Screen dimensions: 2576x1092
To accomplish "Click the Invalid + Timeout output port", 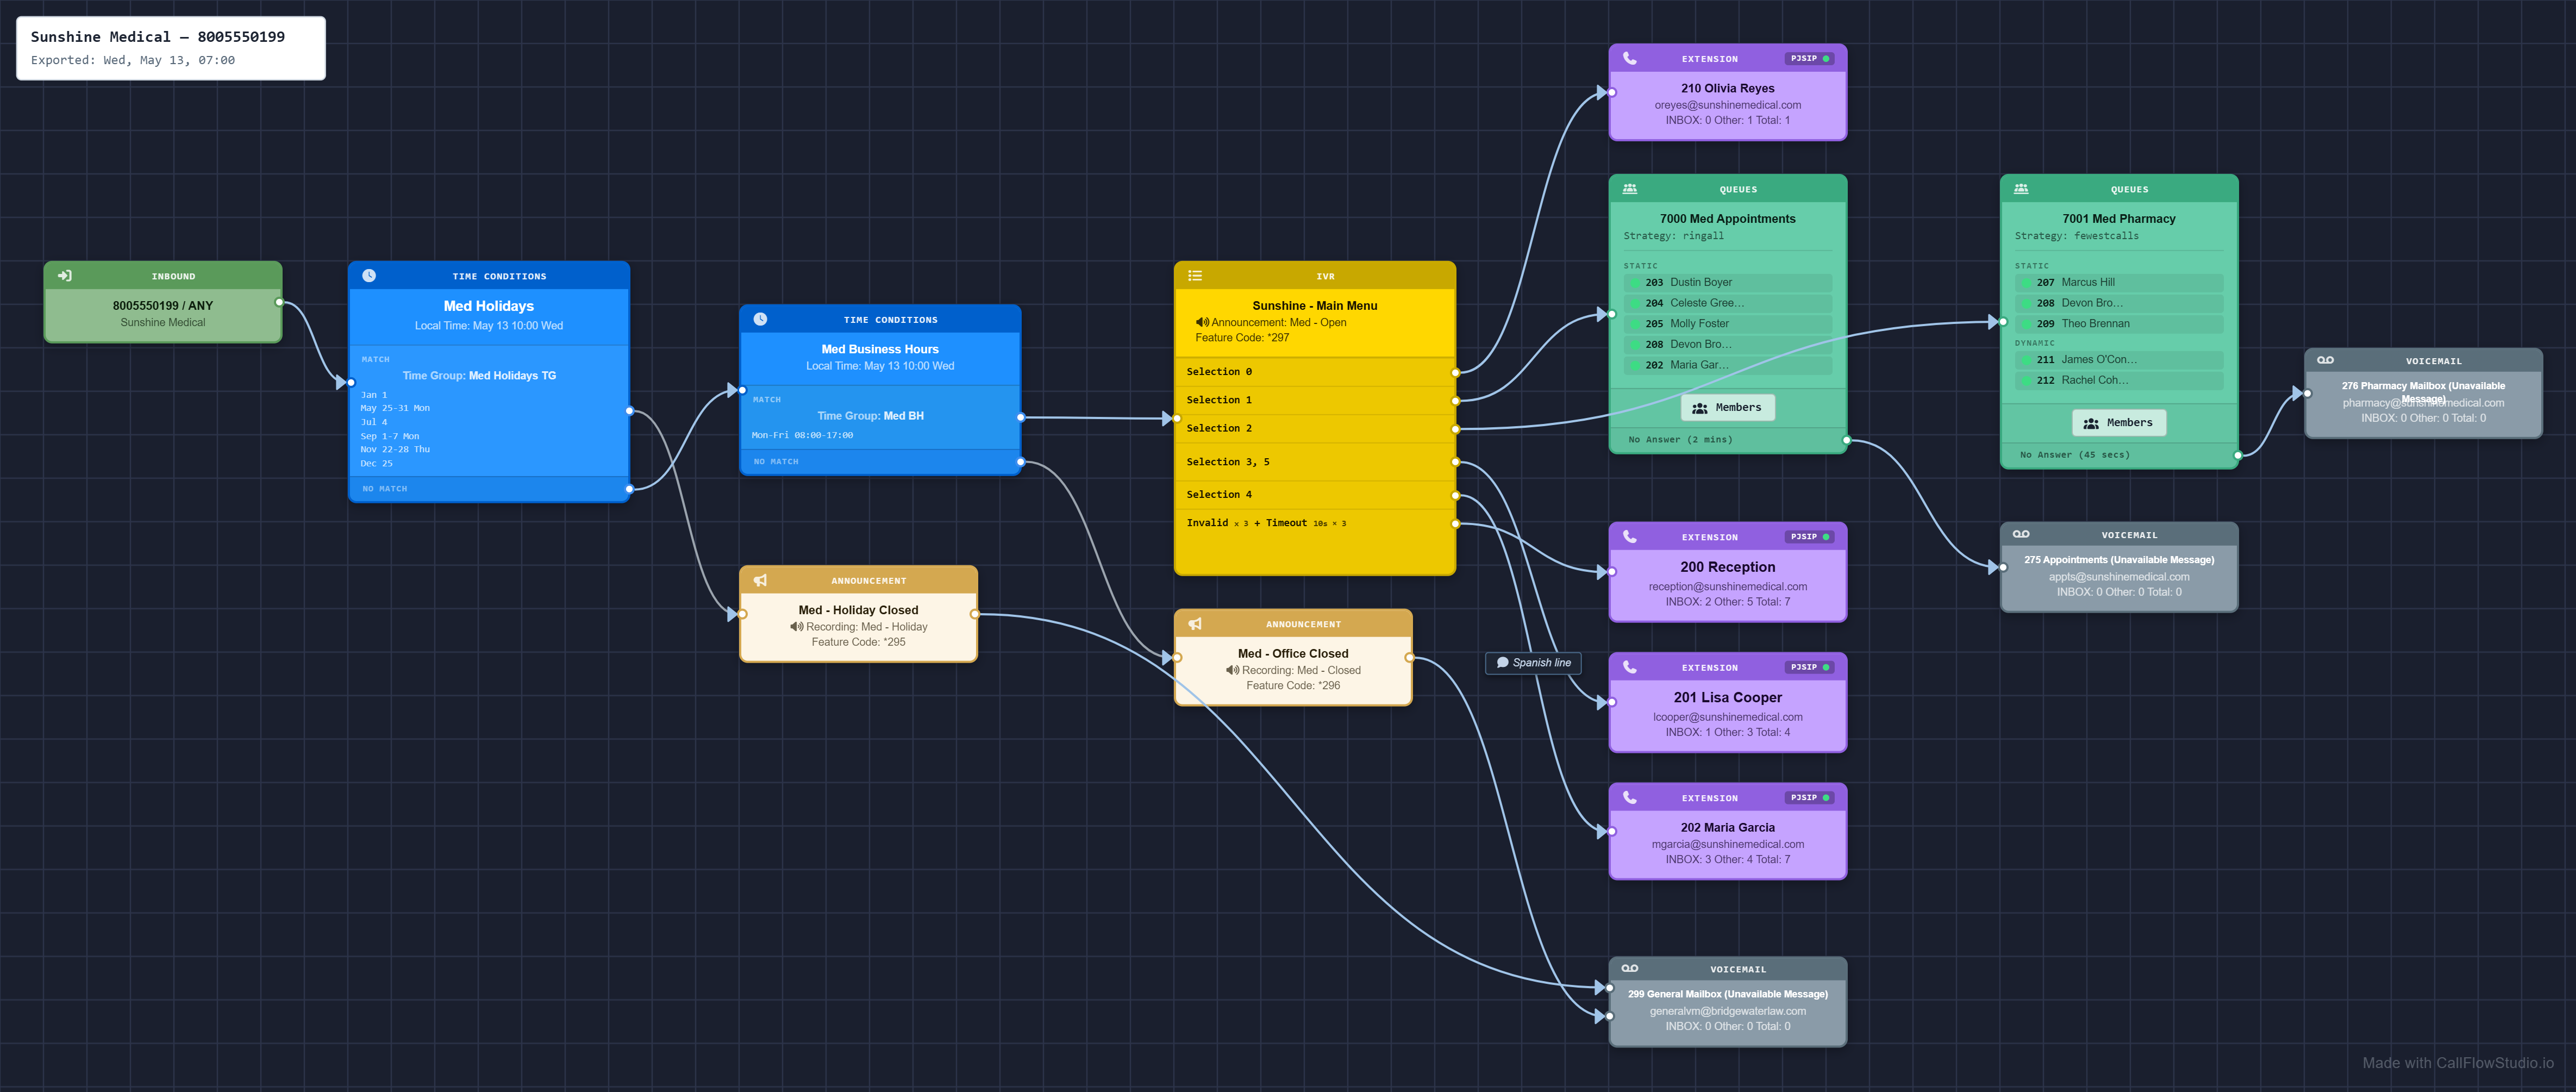I will click(x=1455, y=523).
